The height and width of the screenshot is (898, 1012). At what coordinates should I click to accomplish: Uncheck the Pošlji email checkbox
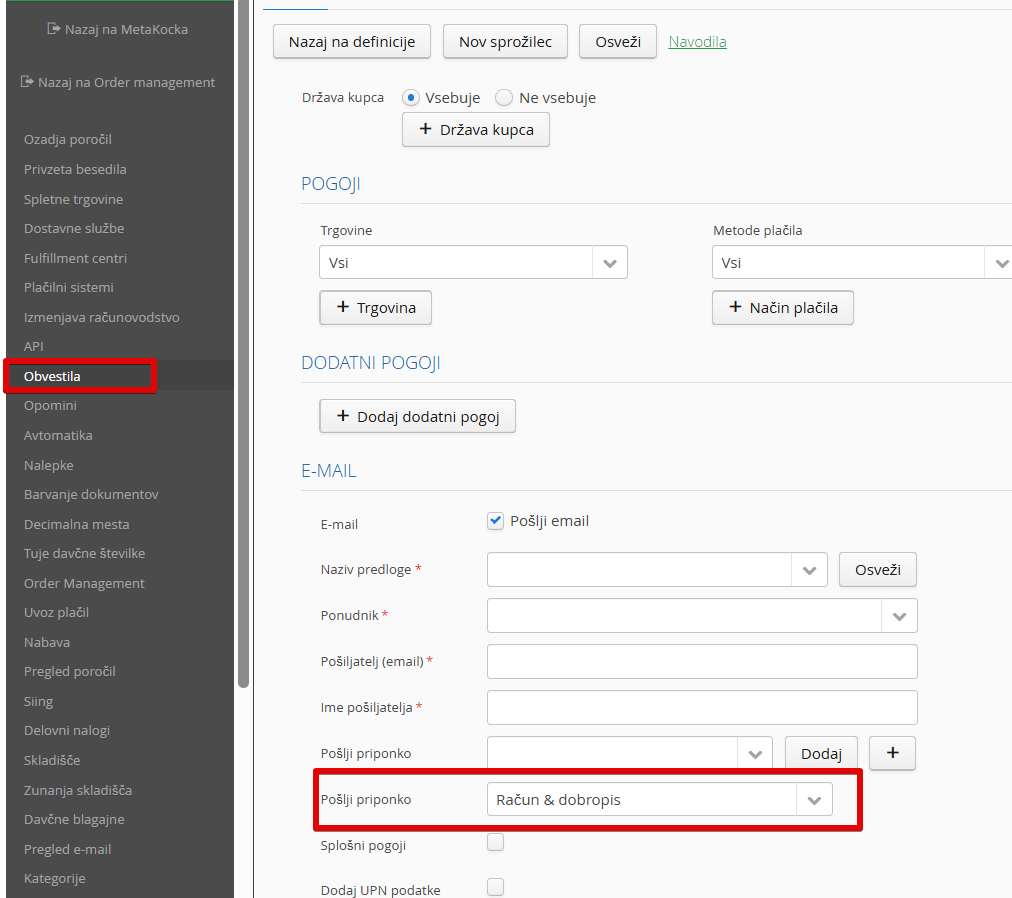click(x=495, y=520)
